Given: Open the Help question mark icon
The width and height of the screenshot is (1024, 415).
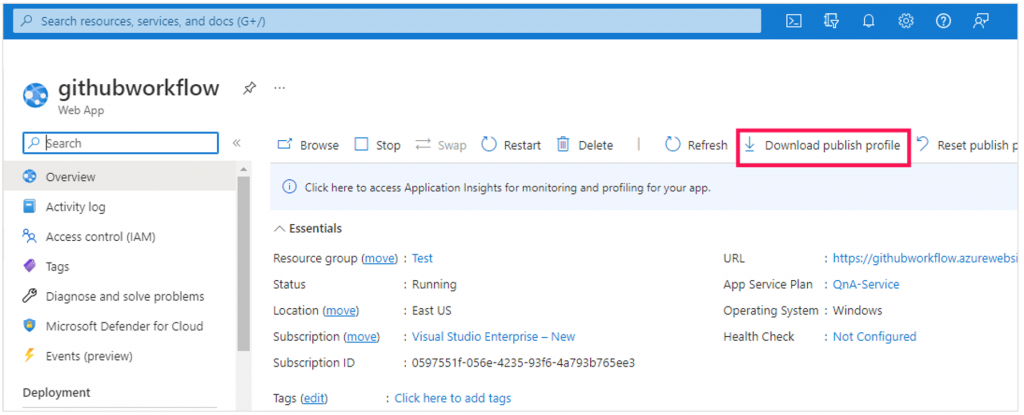Looking at the screenshot, I should pos(943,21).
